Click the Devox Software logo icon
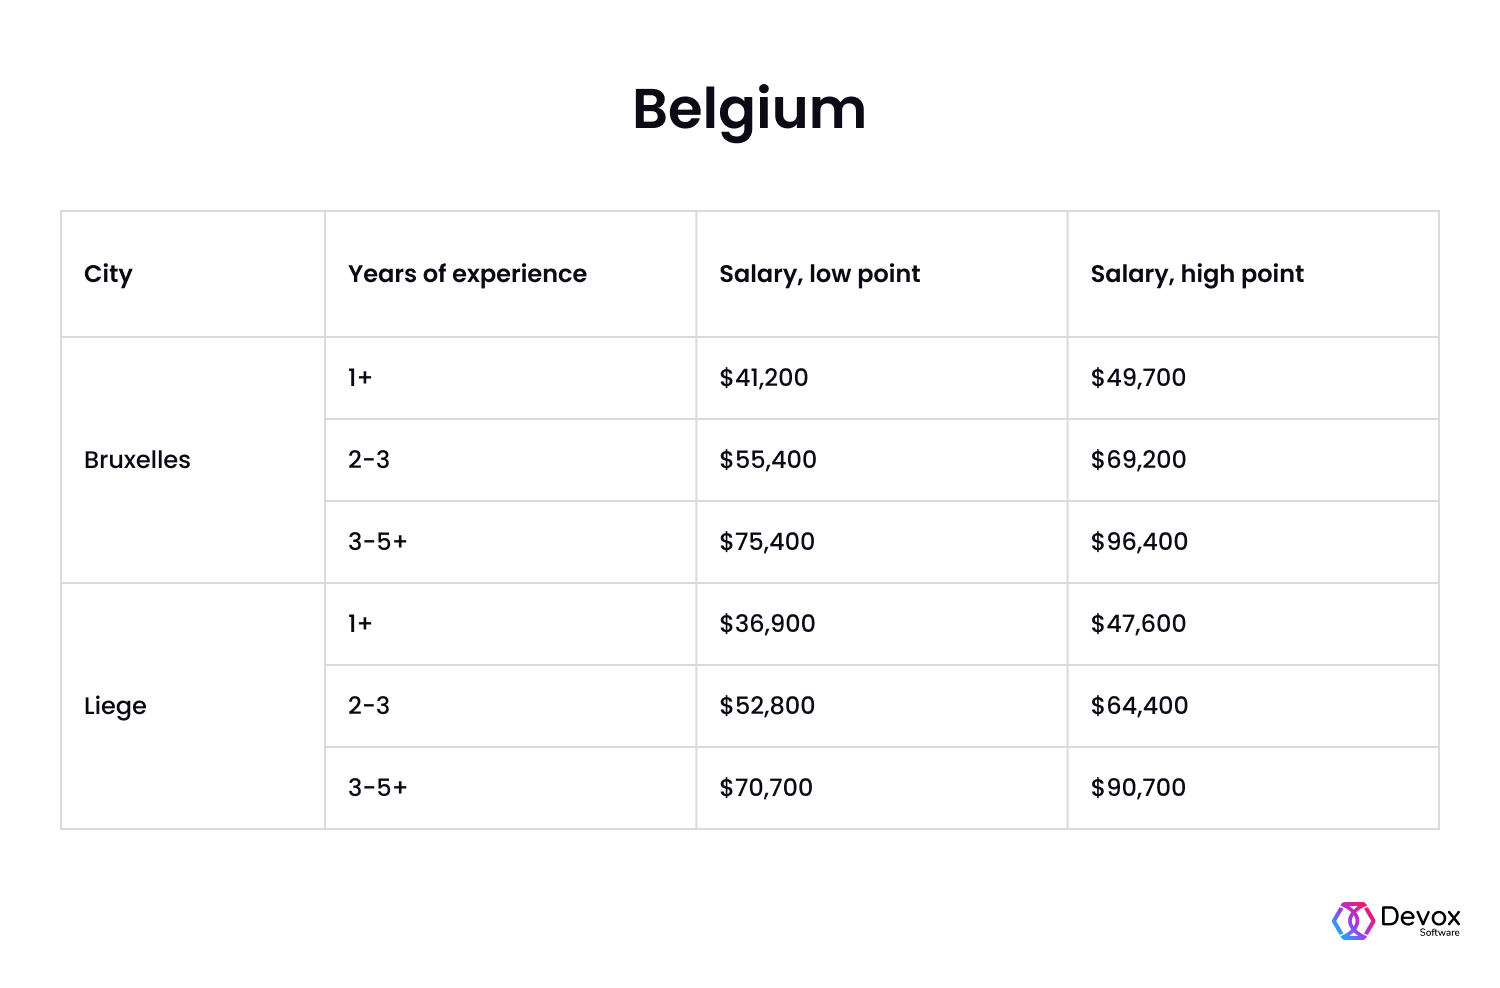The image size is (1500, 988). [x=1353, y=921]
